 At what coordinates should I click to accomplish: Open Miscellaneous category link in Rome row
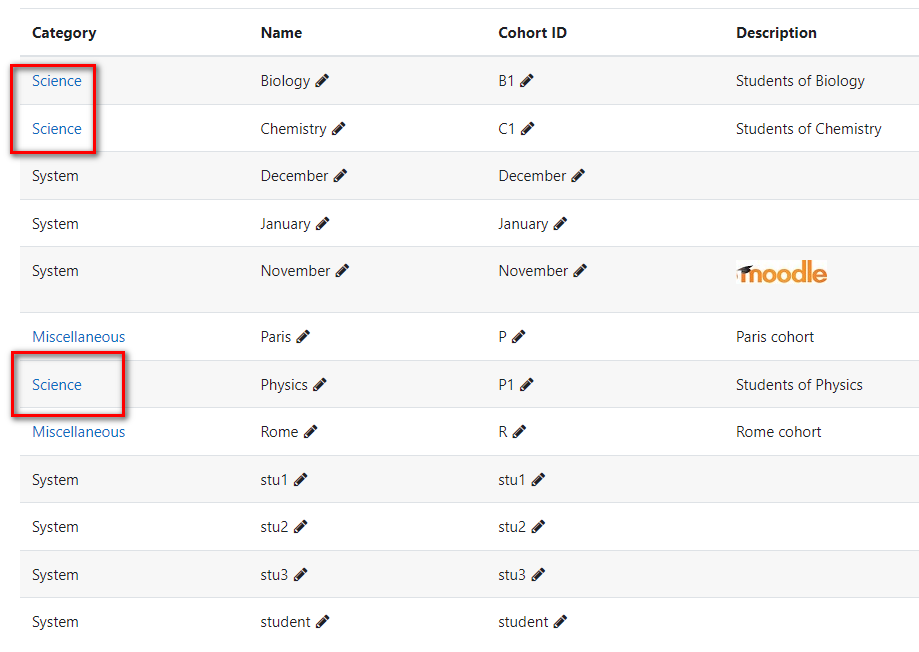[x=79, y=432]
